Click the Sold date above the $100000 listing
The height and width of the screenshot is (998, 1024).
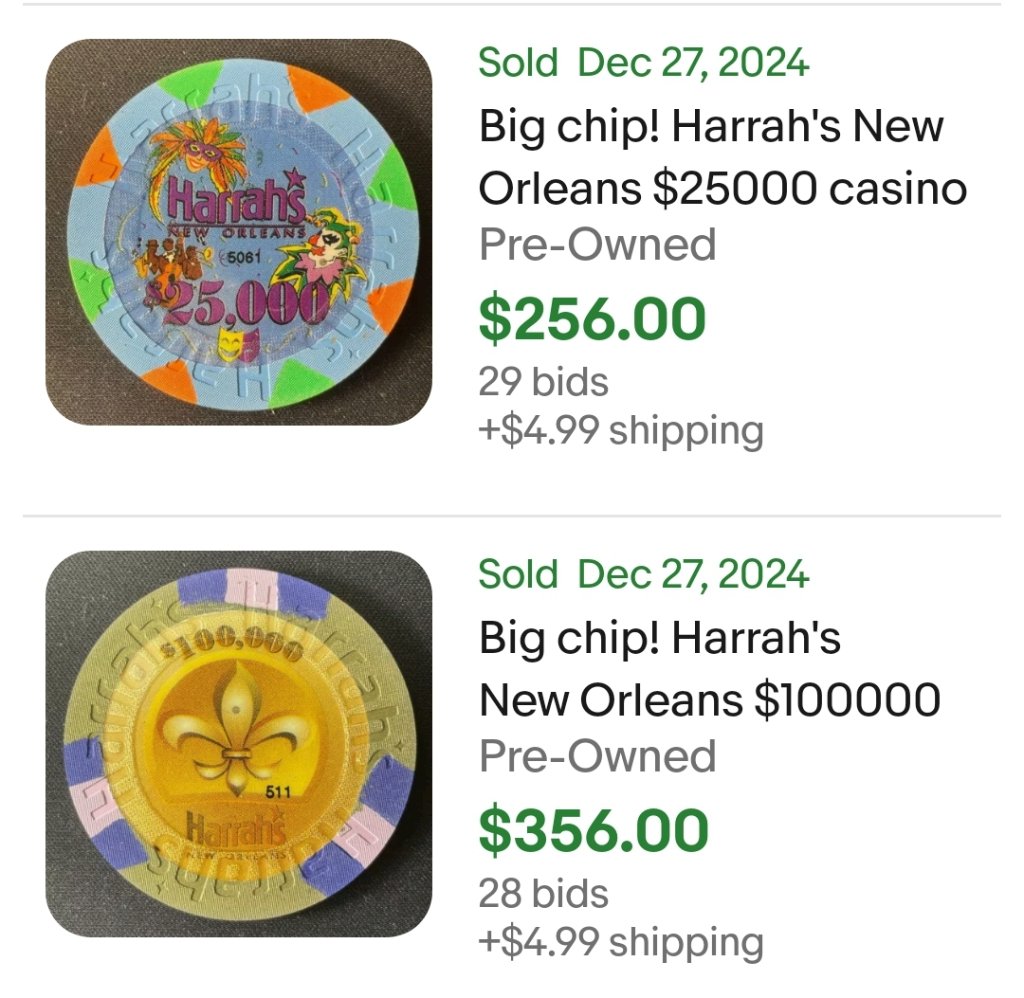643,575
